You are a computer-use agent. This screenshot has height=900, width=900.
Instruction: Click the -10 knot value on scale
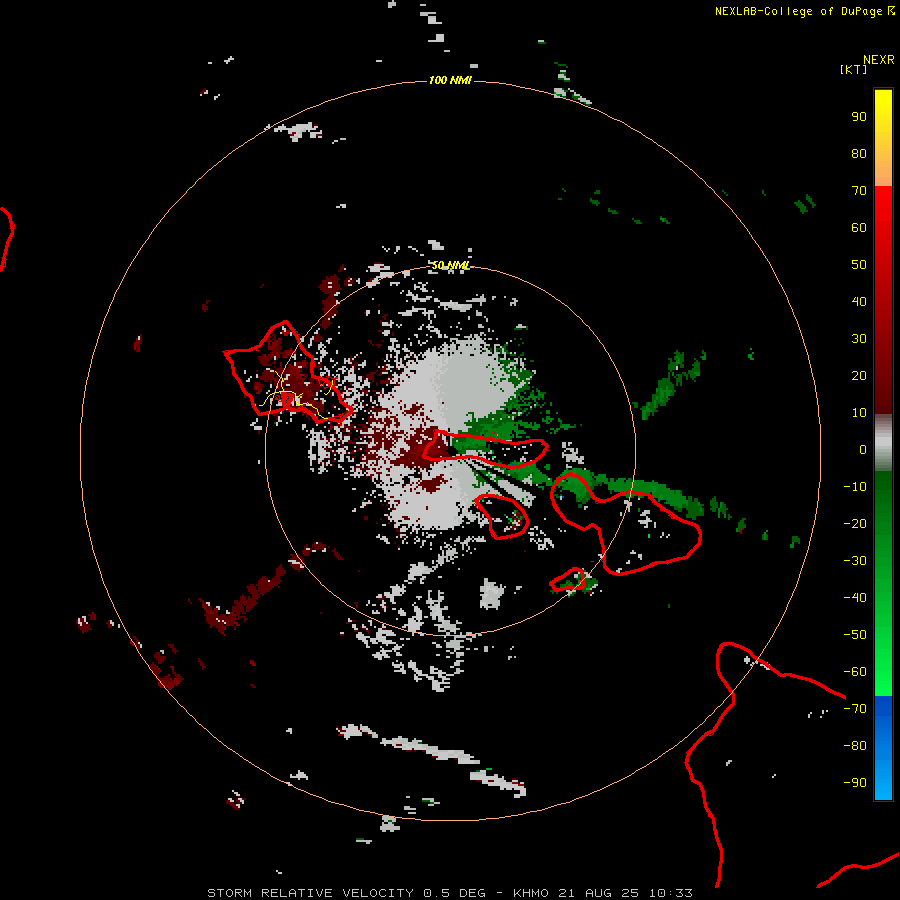click(x=855, y=487)
